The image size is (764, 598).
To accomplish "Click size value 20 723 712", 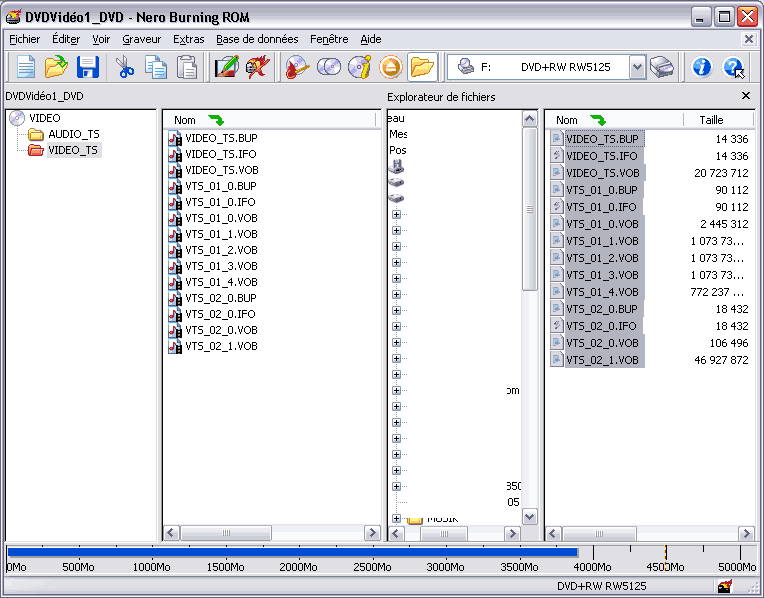I will coord(721,173).
